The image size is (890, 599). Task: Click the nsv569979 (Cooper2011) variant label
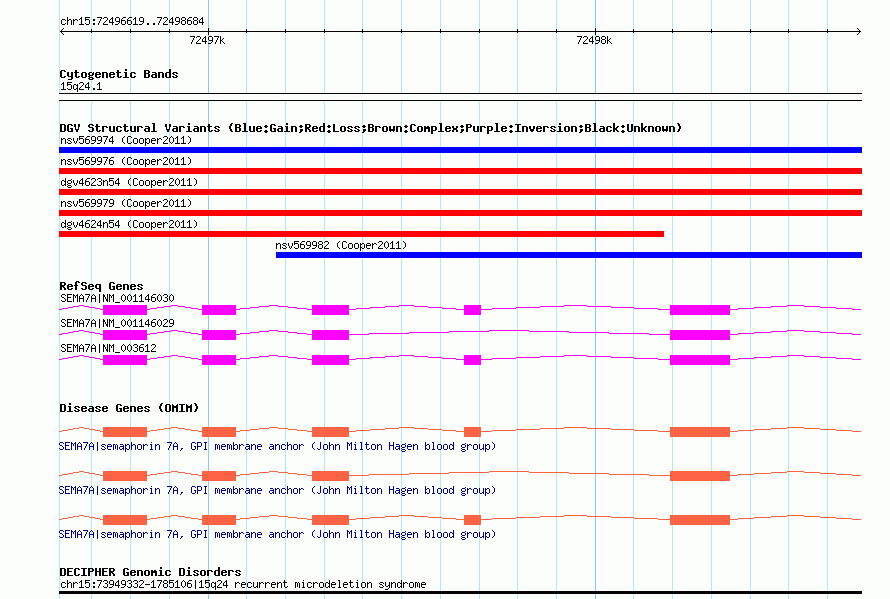coord(126,203)
